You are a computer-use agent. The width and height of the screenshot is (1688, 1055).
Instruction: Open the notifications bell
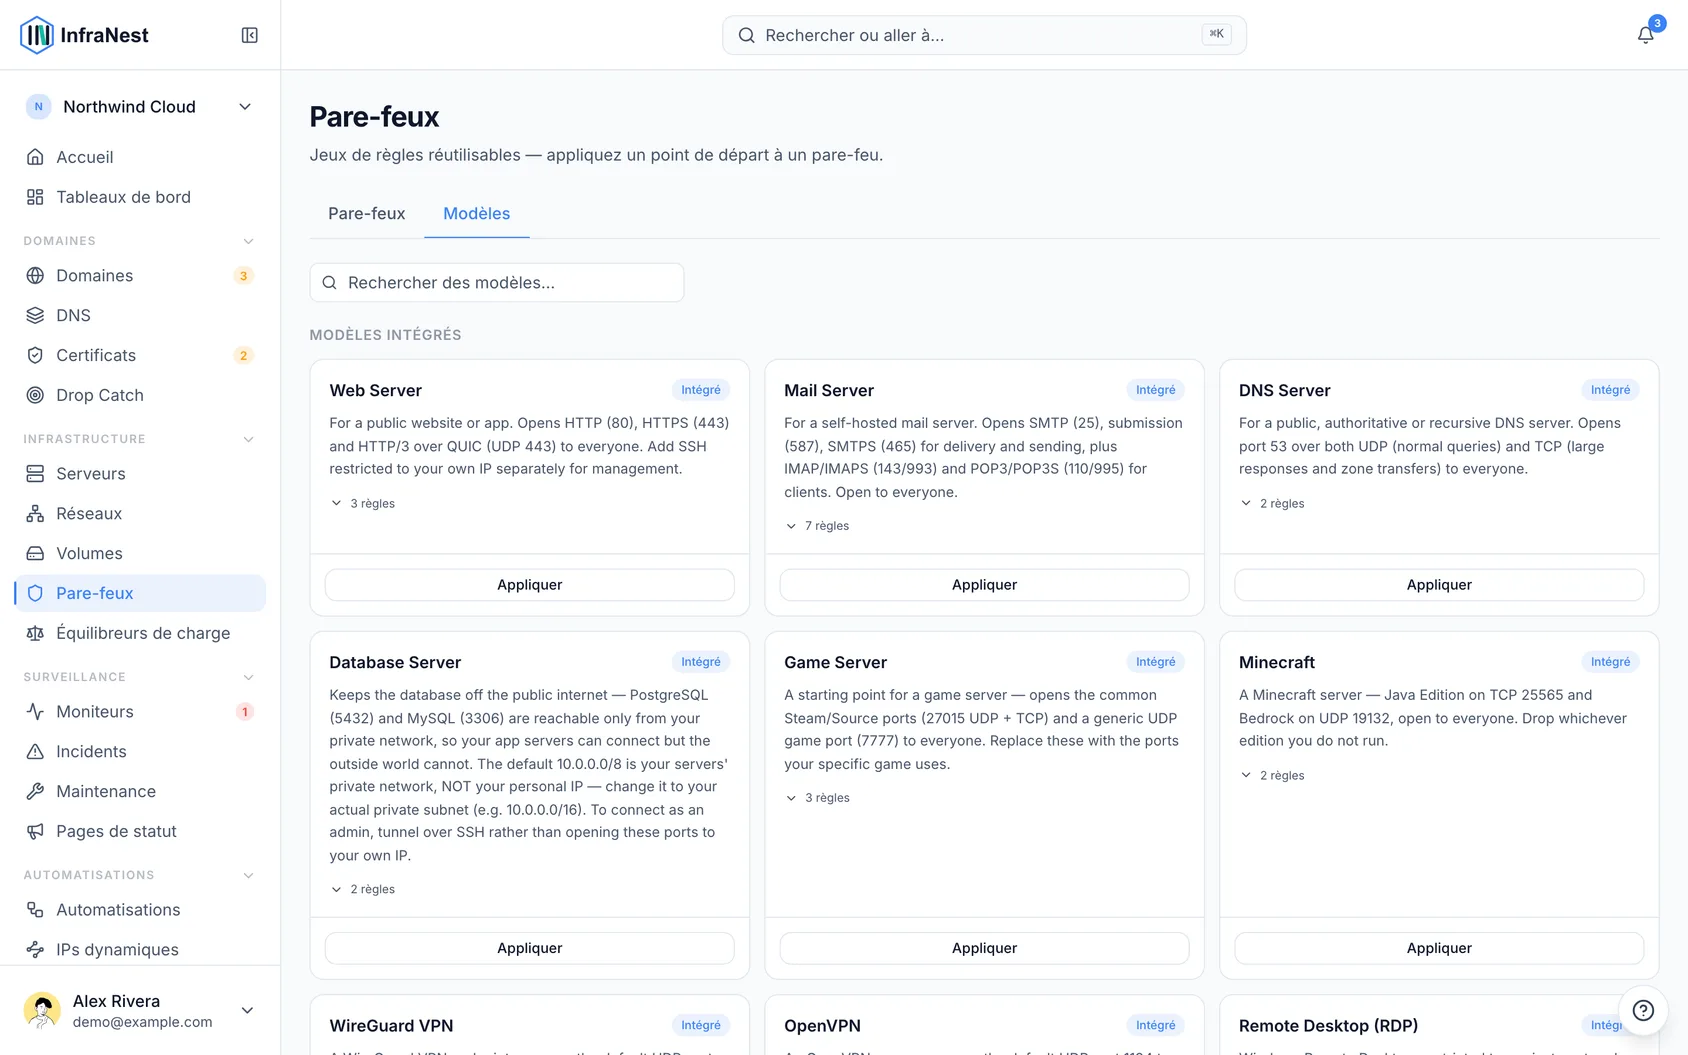pyautogui.click(x=1645, y=35)
